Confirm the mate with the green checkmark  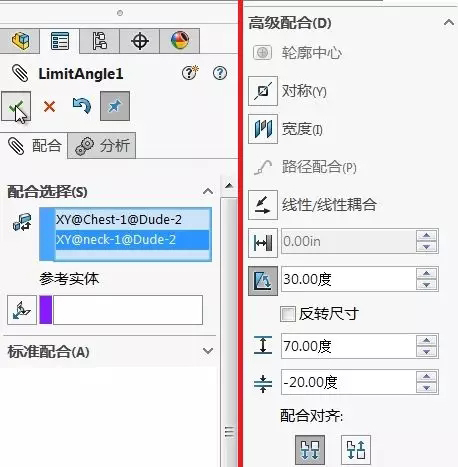pyautogui.click(x=16, y=106)
